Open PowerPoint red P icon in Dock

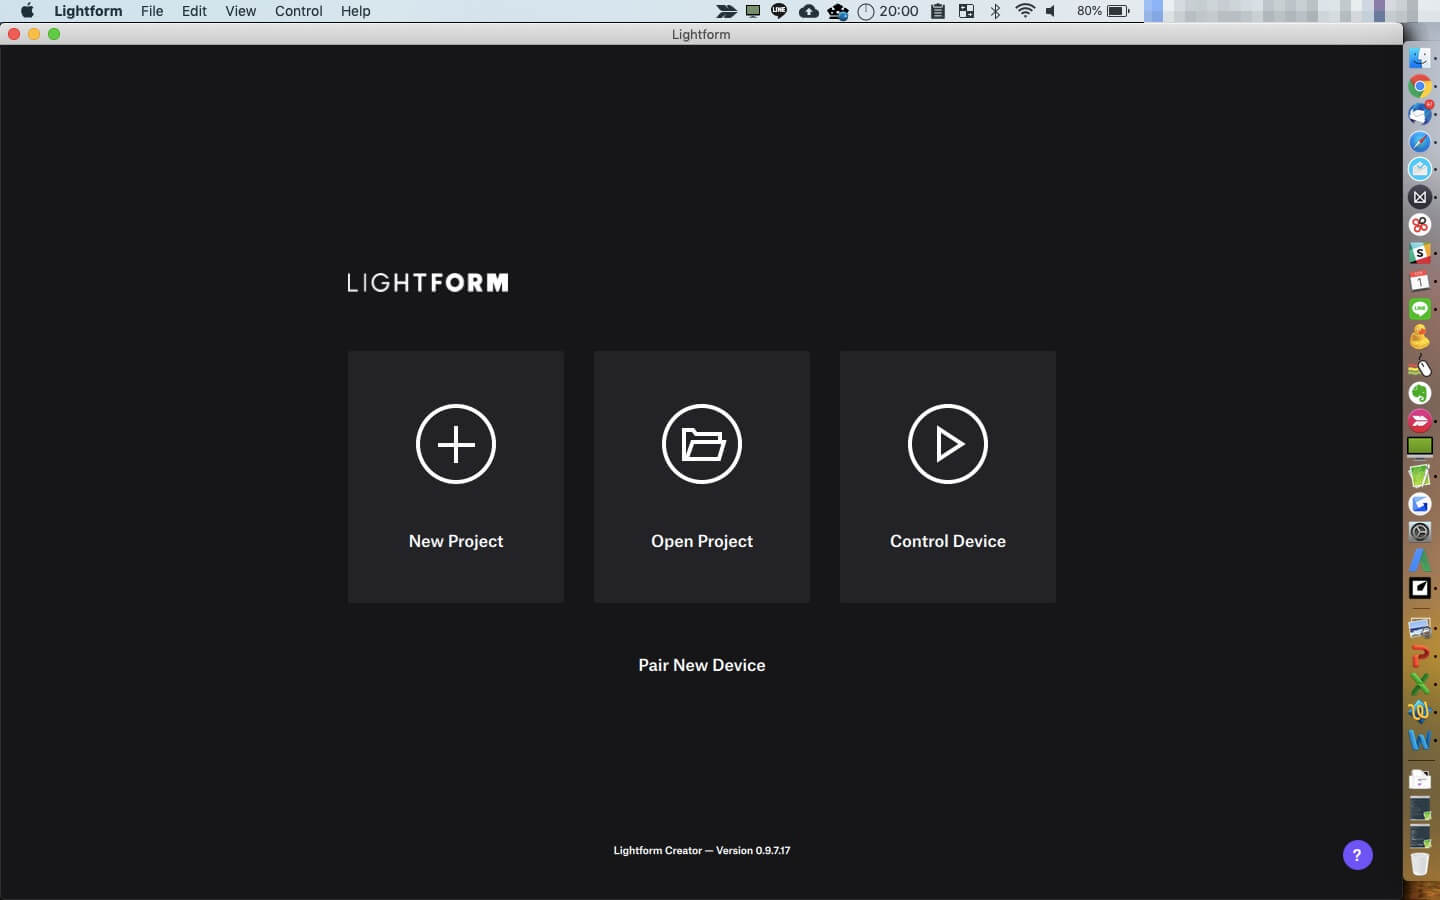(x=1420, y=656)
